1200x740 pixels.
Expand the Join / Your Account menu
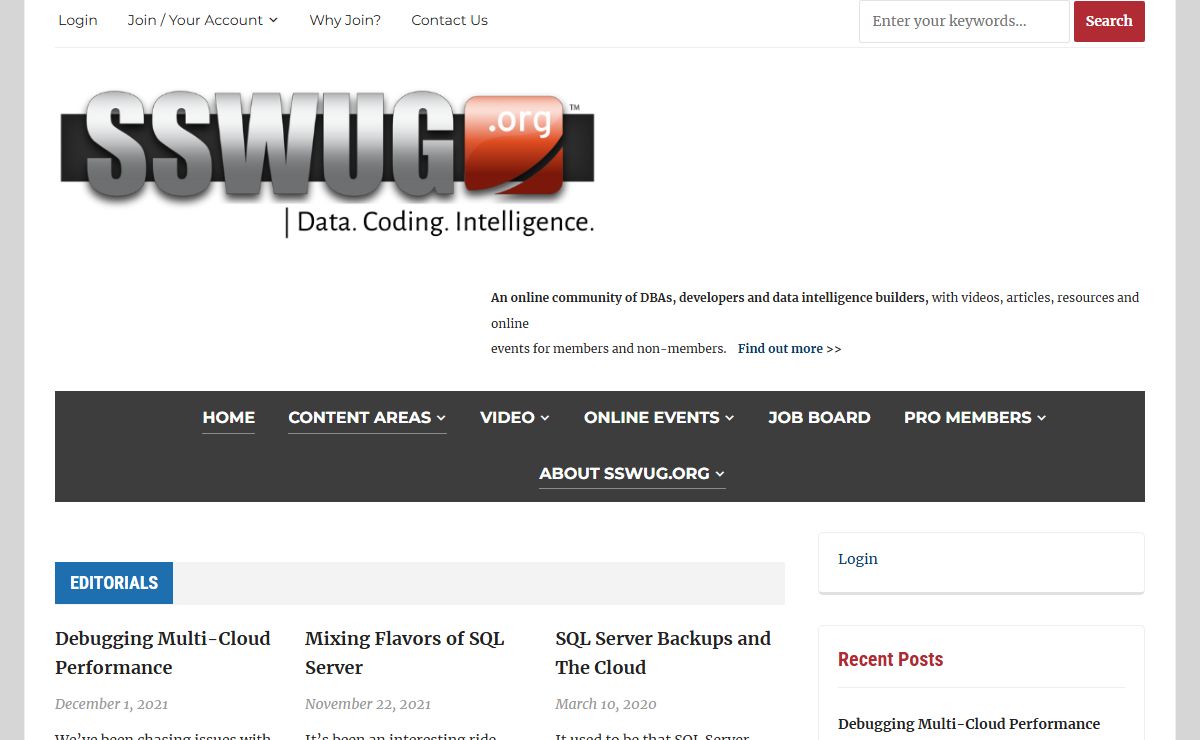(x=203, y=20)
